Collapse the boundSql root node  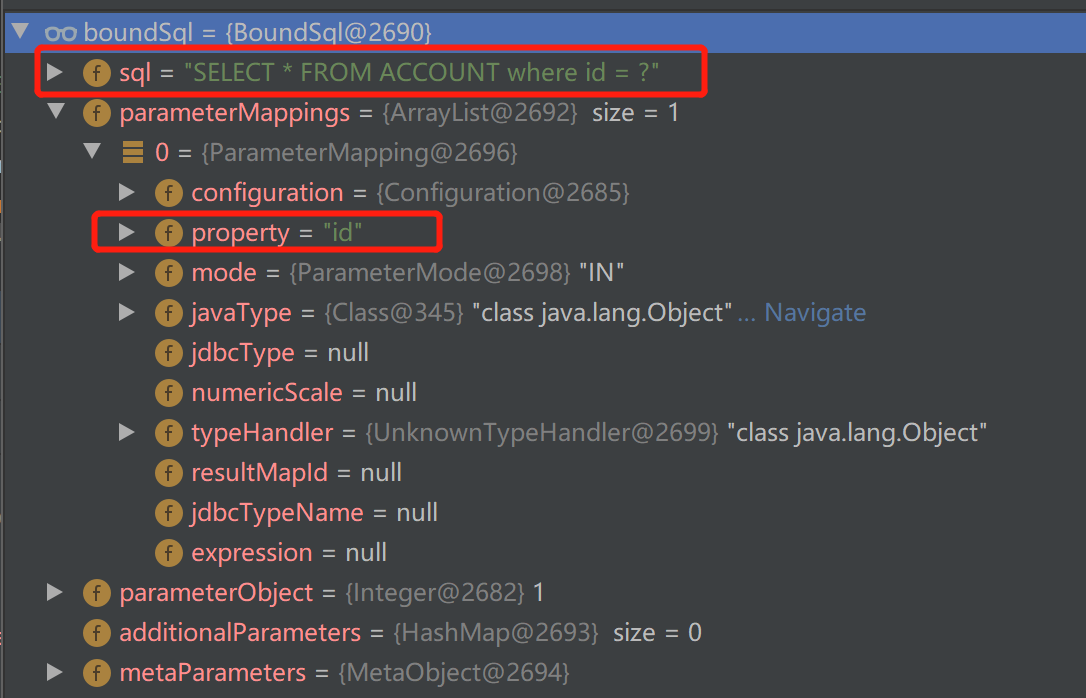coord(20,31)
